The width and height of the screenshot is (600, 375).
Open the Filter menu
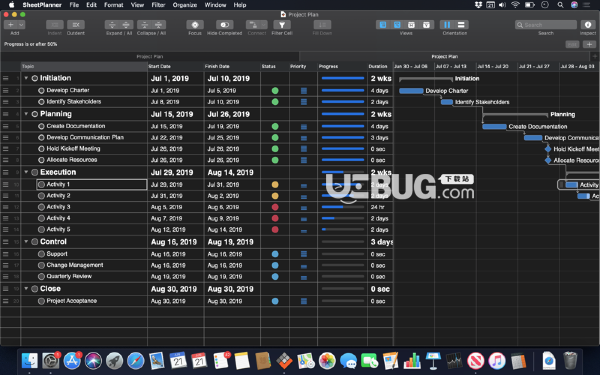pos(158,5)
